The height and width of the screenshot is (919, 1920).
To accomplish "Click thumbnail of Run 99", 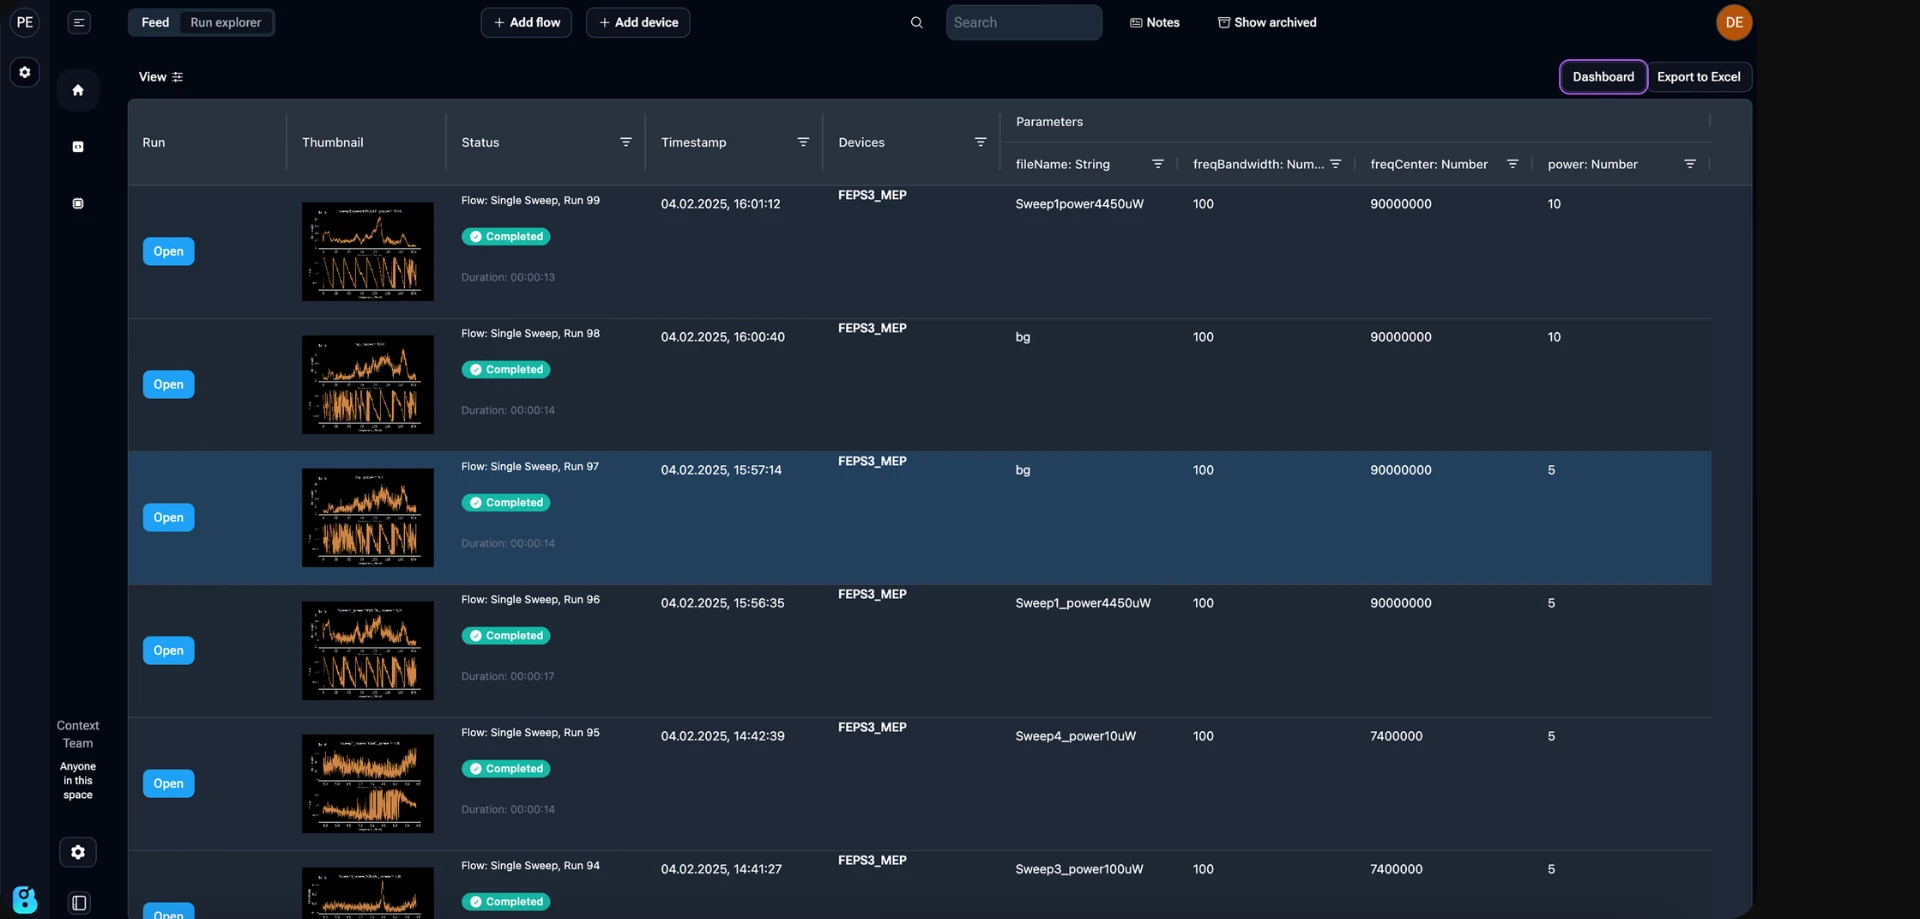I will [x=368, y=252].
